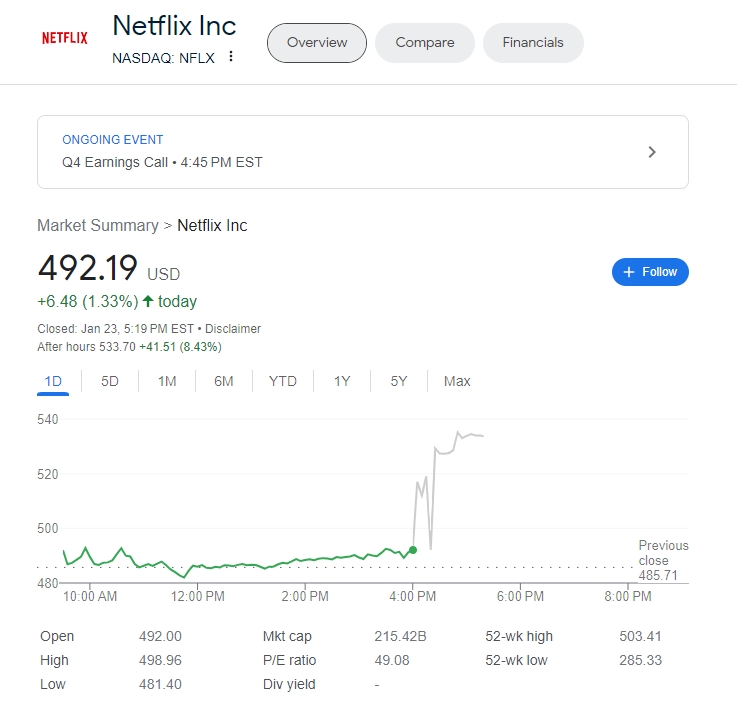Select the Overview tab

click(x=317, y=43)
